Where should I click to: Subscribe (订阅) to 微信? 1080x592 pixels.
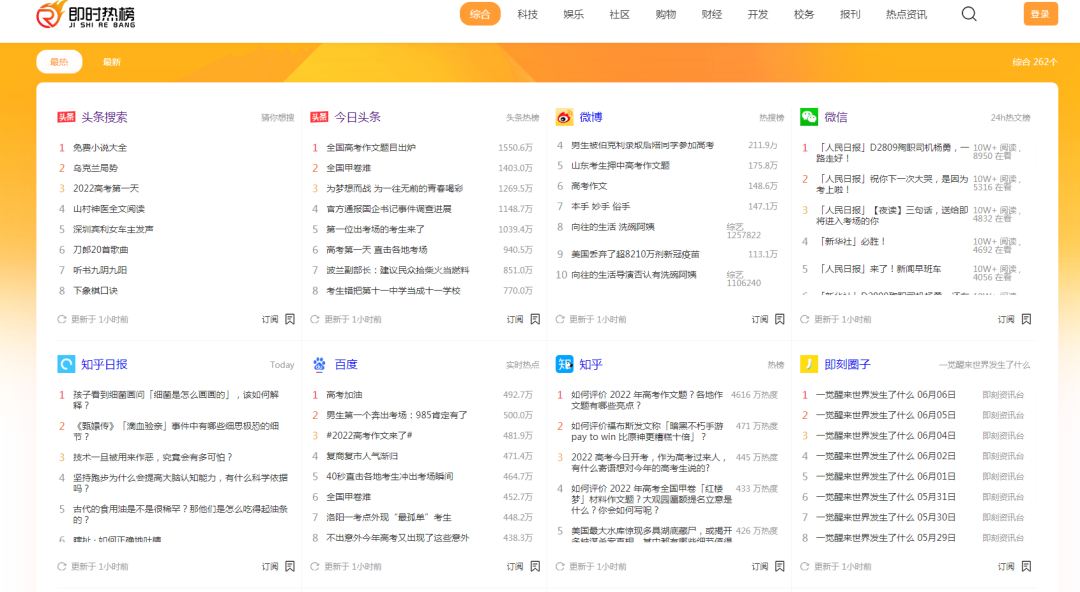click(x=1006, y=319)
